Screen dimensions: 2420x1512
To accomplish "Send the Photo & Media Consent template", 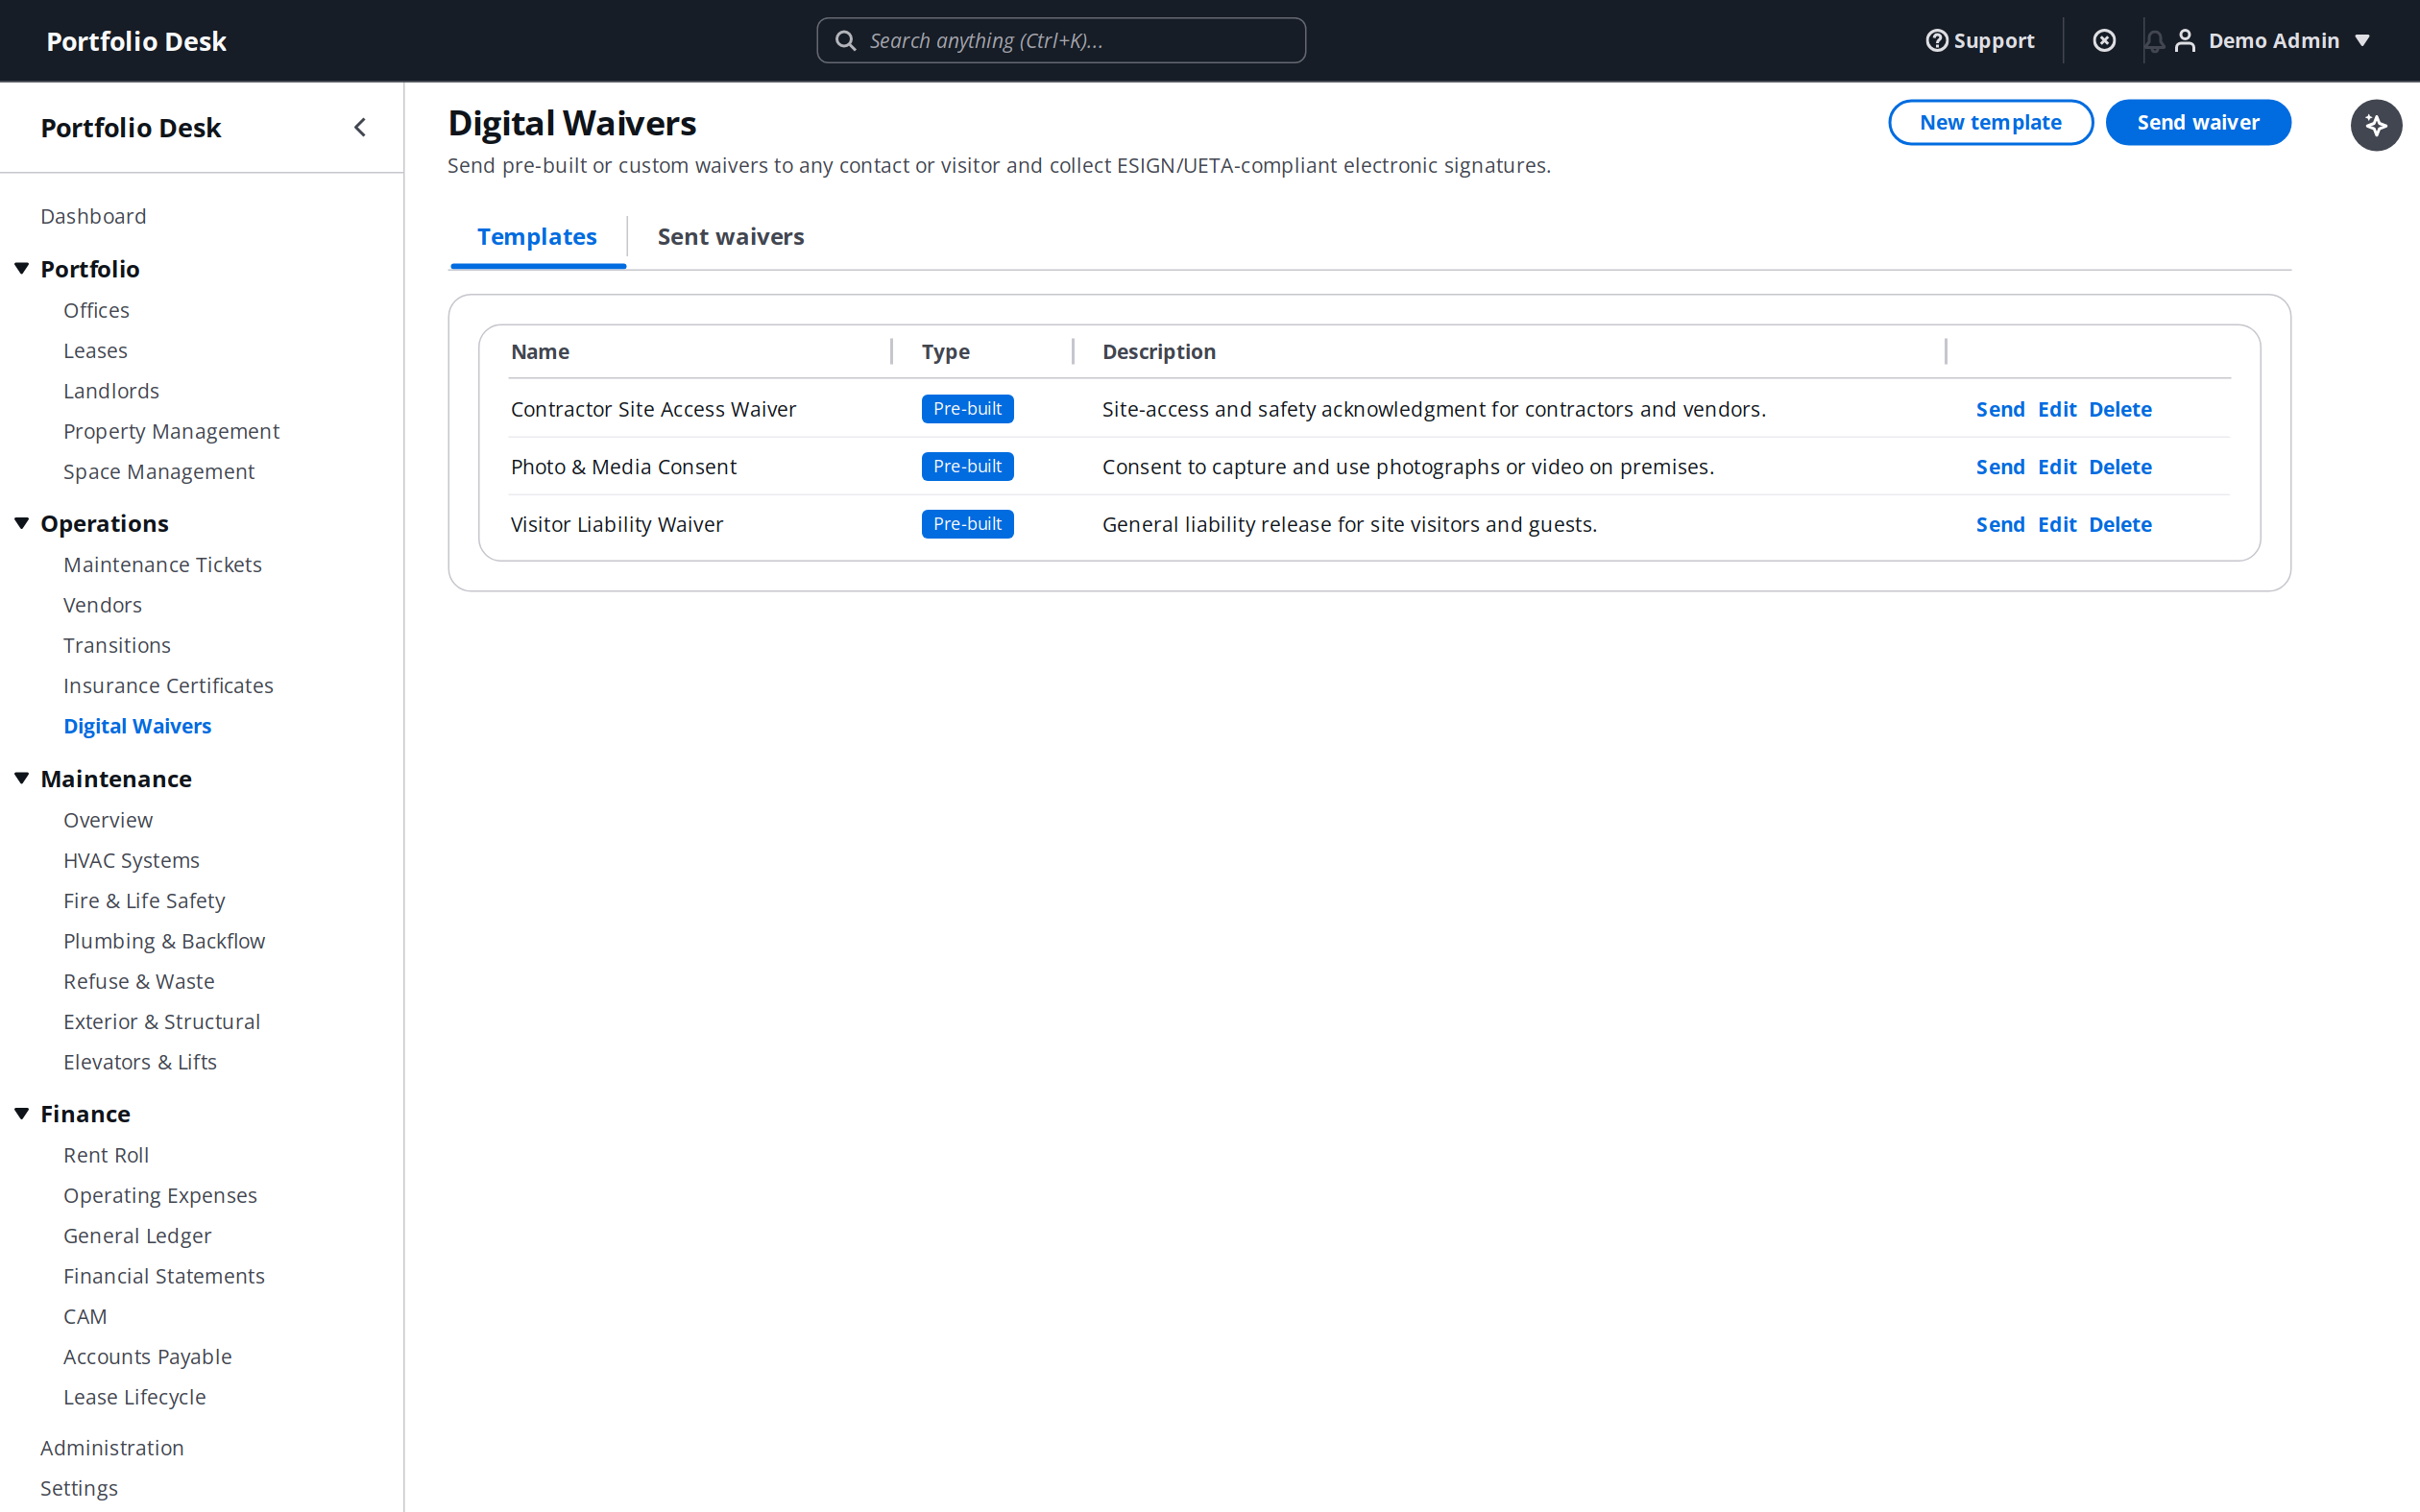I will coord(2000,467).
